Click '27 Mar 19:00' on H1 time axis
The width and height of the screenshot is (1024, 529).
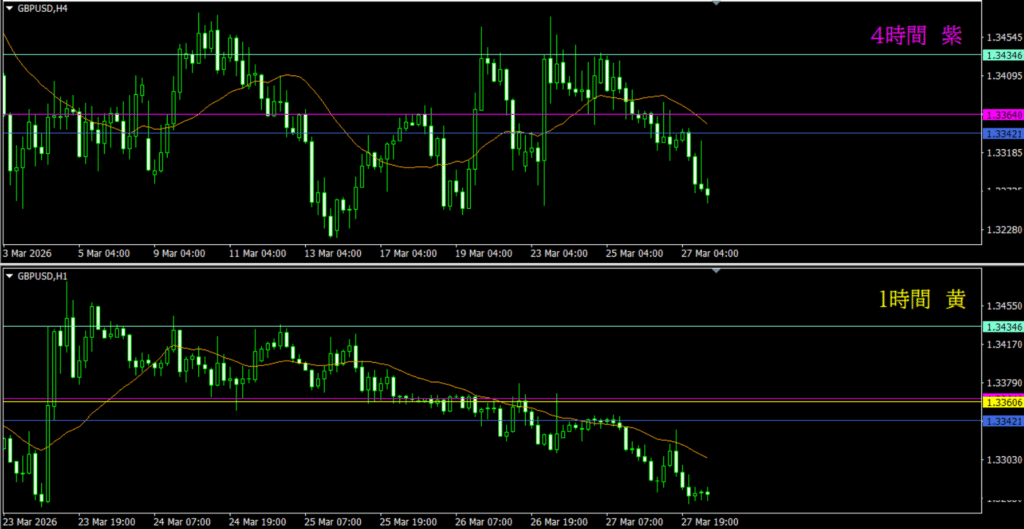click(709, 521)
